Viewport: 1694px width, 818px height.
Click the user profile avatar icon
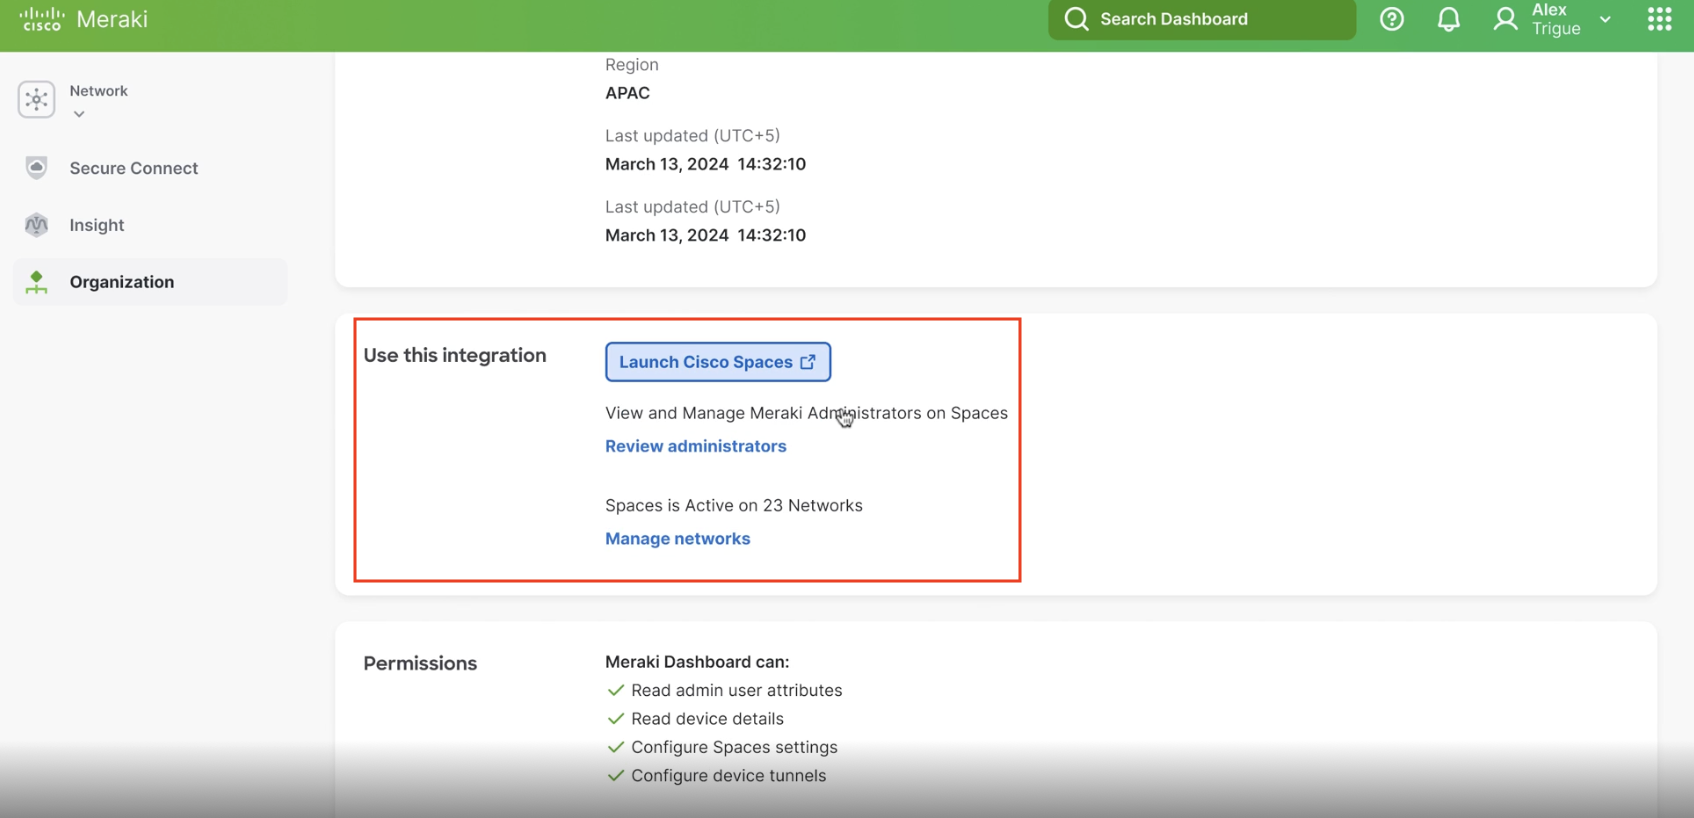(x=1505, y=19)
